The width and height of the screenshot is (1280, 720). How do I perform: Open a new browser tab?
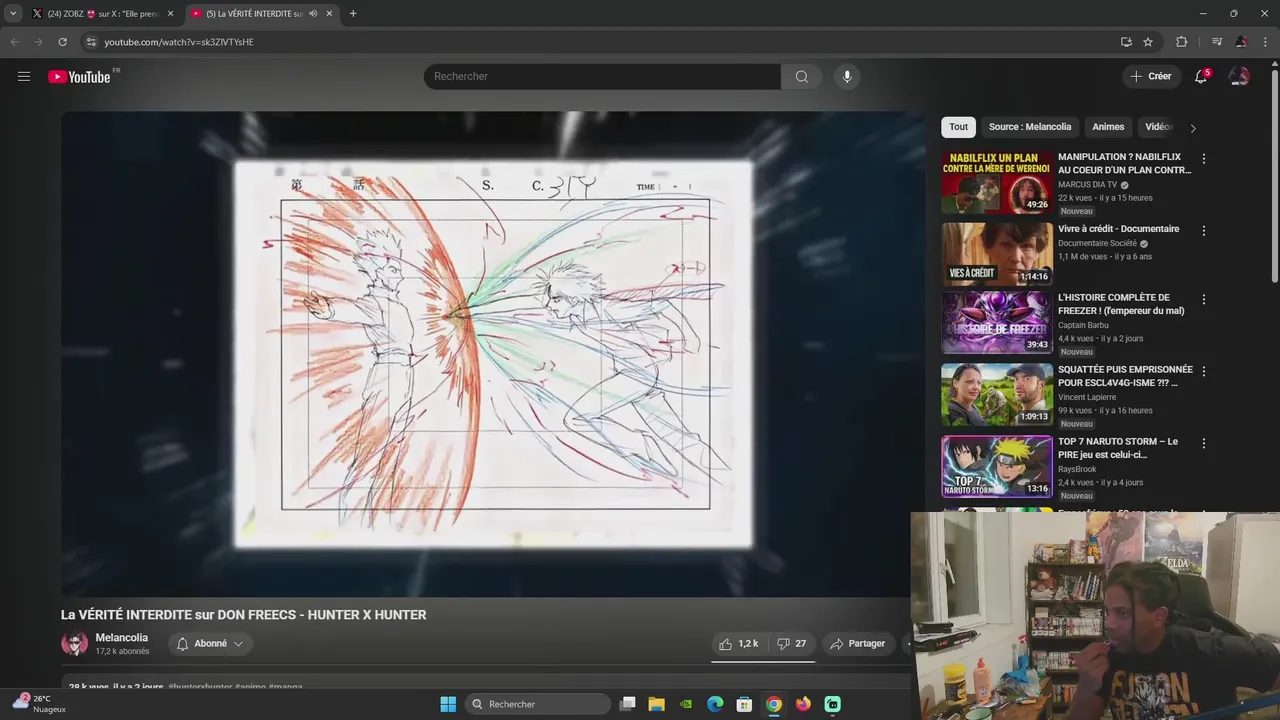(353, 14)
